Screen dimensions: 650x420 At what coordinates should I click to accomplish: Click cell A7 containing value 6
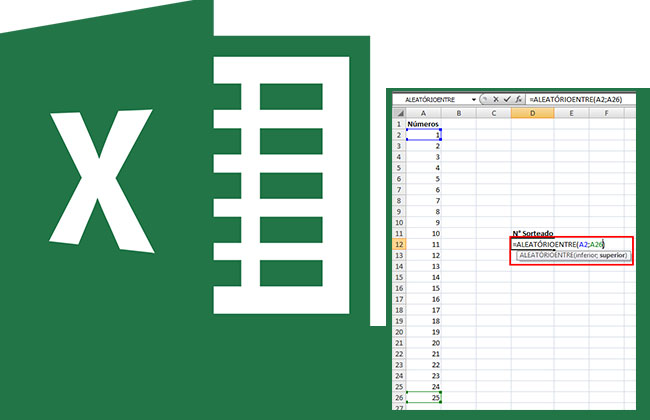tap(423, 190)
